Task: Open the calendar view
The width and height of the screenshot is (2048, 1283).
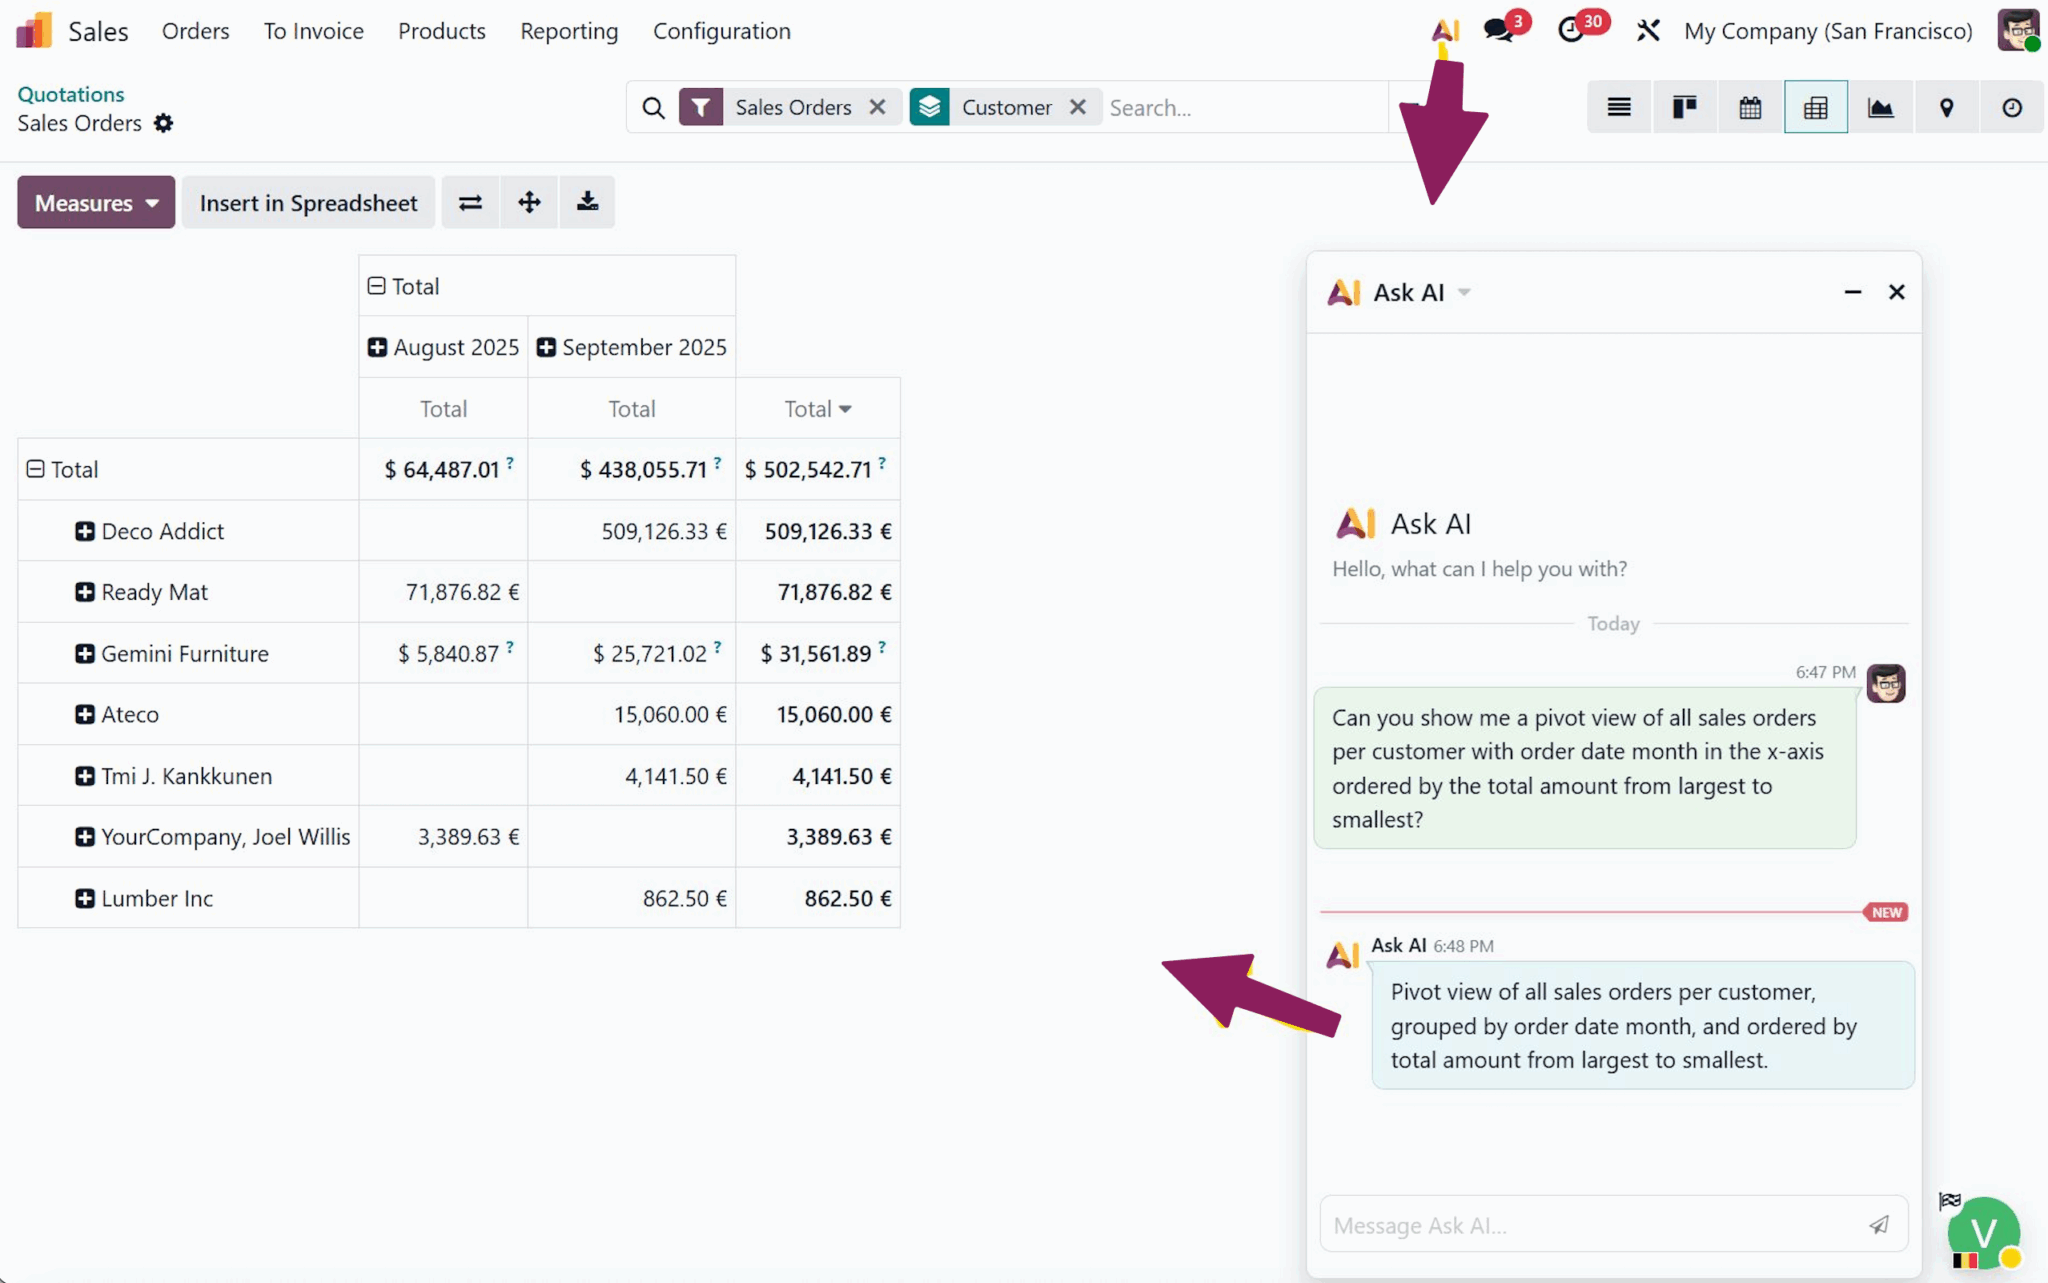Action: coord(1750,107)
